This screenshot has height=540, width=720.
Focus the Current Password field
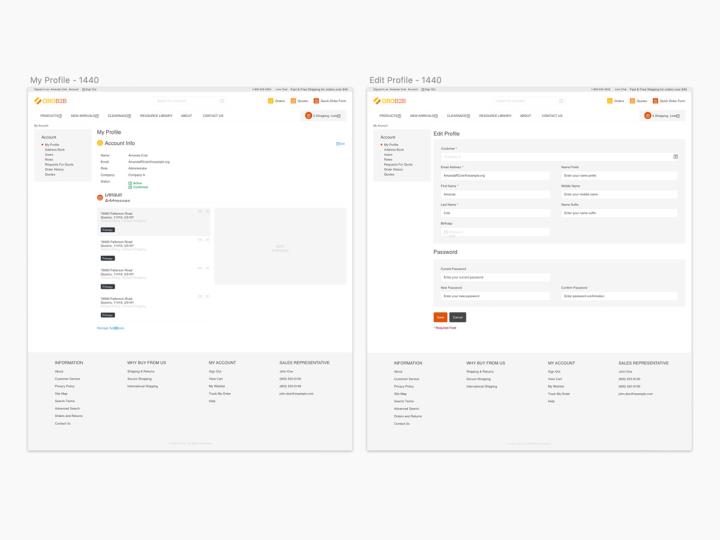[495, 277]
